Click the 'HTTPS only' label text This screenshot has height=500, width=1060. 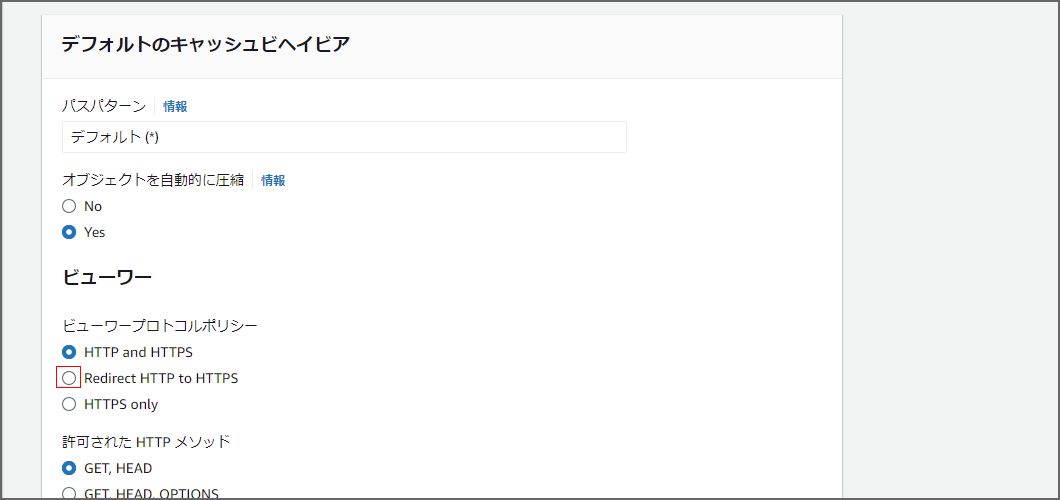click(121, 405)
